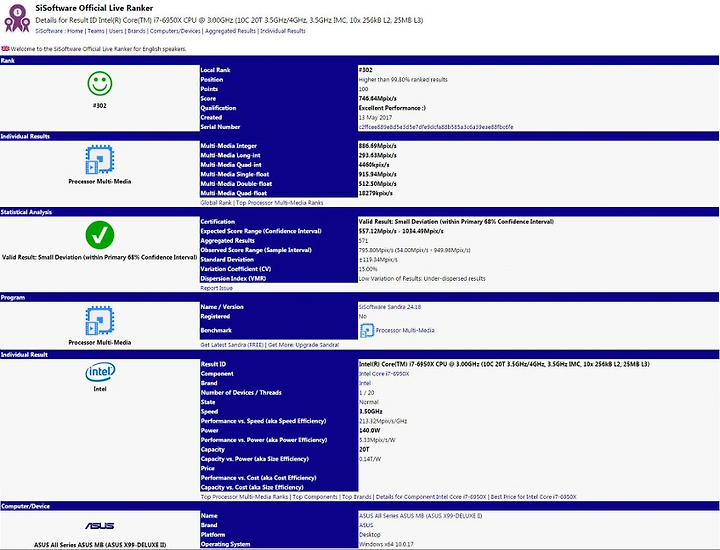This screenshot has height=550, width=720.
Task: Click Get Latest Sandra (FREE) link
Action: pos(232,345)
